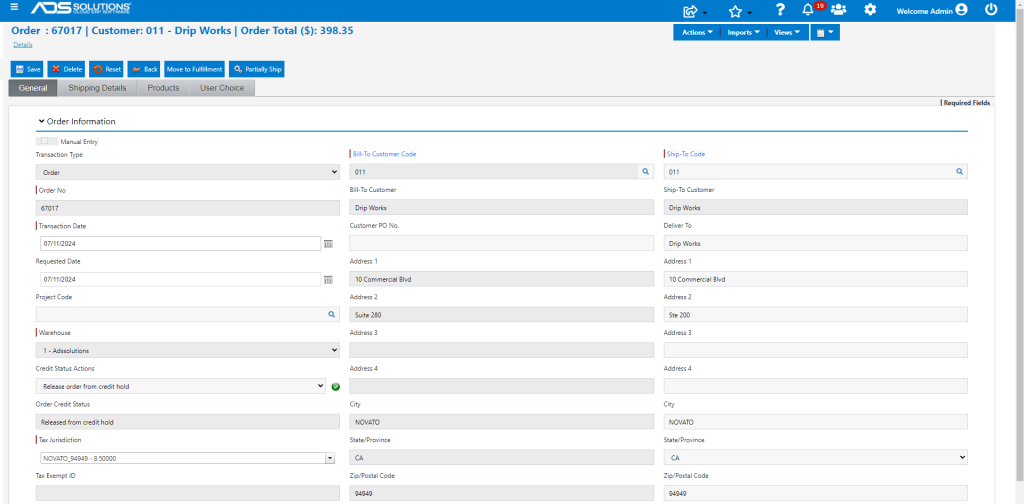Click the Customer PO No. field
Image resolution: width=1024 pixels, height=504 pixels.
click(x=502, y=243)
